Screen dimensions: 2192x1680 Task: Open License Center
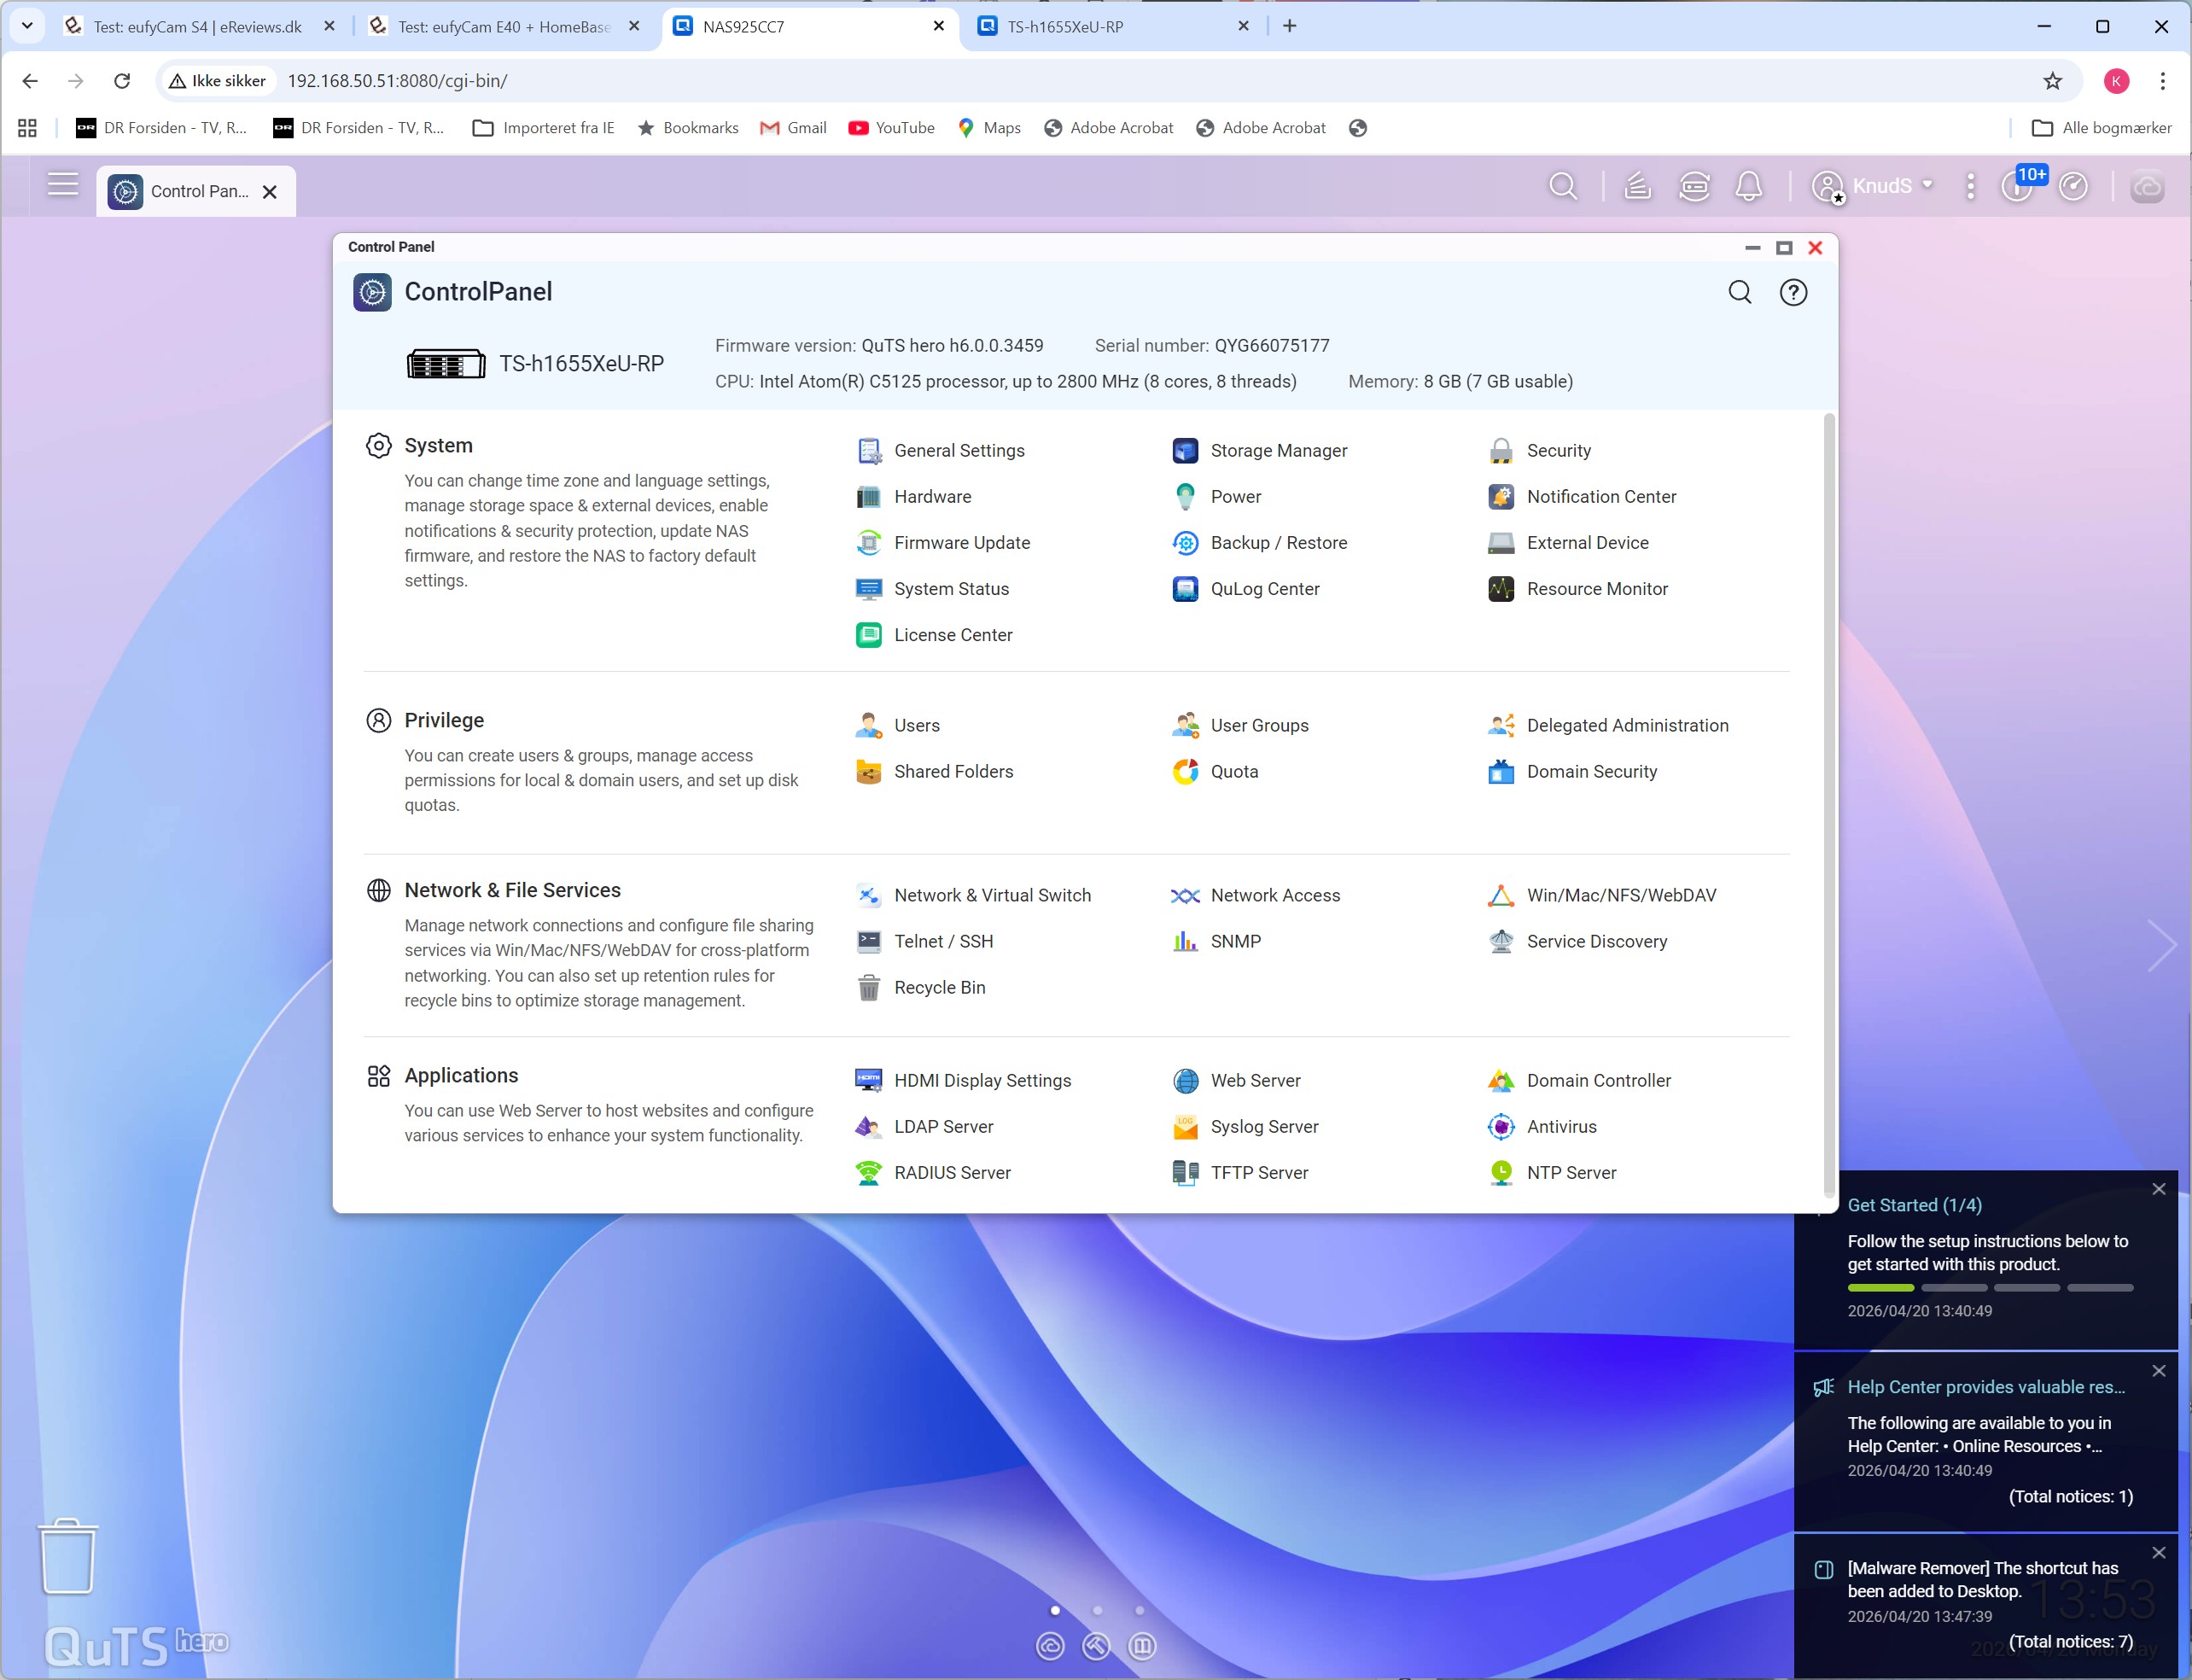coord(934,635)
